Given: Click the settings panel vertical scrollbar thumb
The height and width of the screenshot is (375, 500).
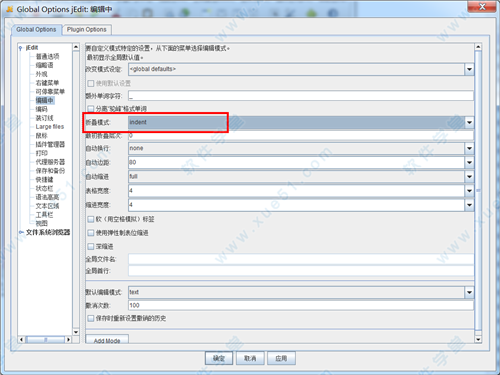Looking at the screenshot, I should (478, 191).
